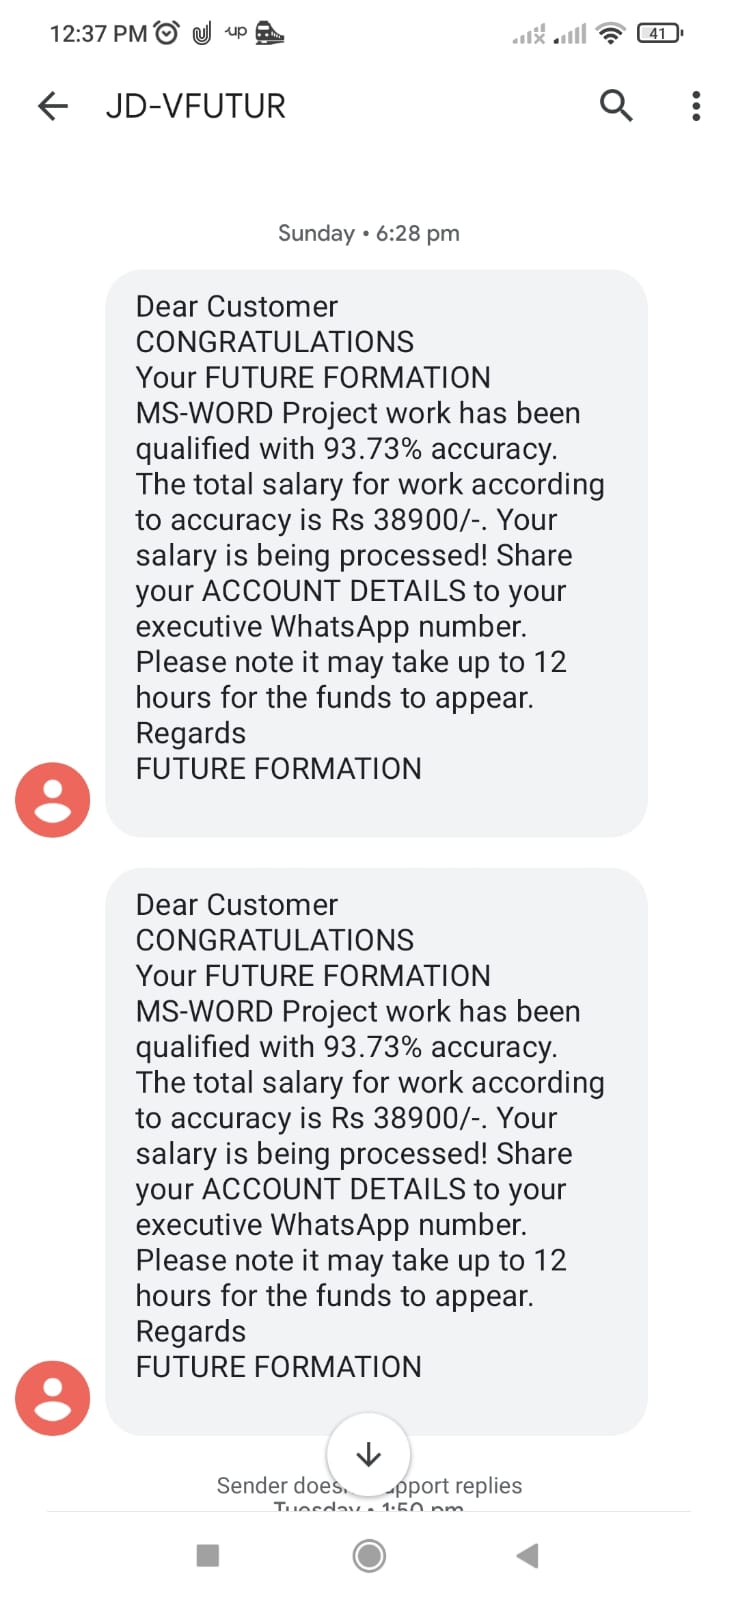Image resolution: width=738 pixels, height=1600 pixels.
Task: Tap the 12:37 PM clock
Action: click(x=97, y=33)
